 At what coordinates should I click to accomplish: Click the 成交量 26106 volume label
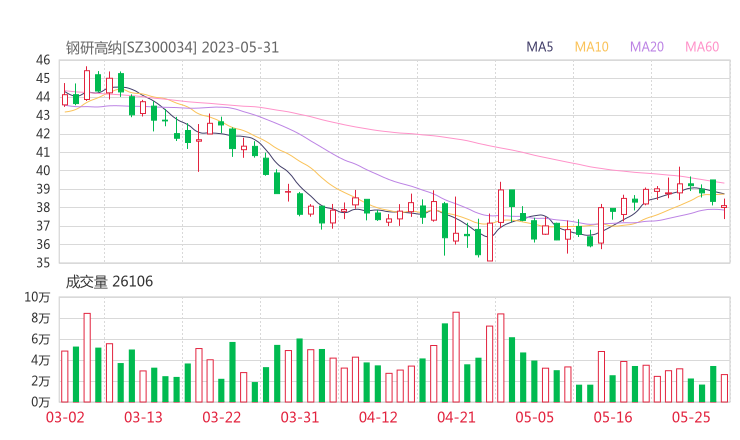coord(109,282)
